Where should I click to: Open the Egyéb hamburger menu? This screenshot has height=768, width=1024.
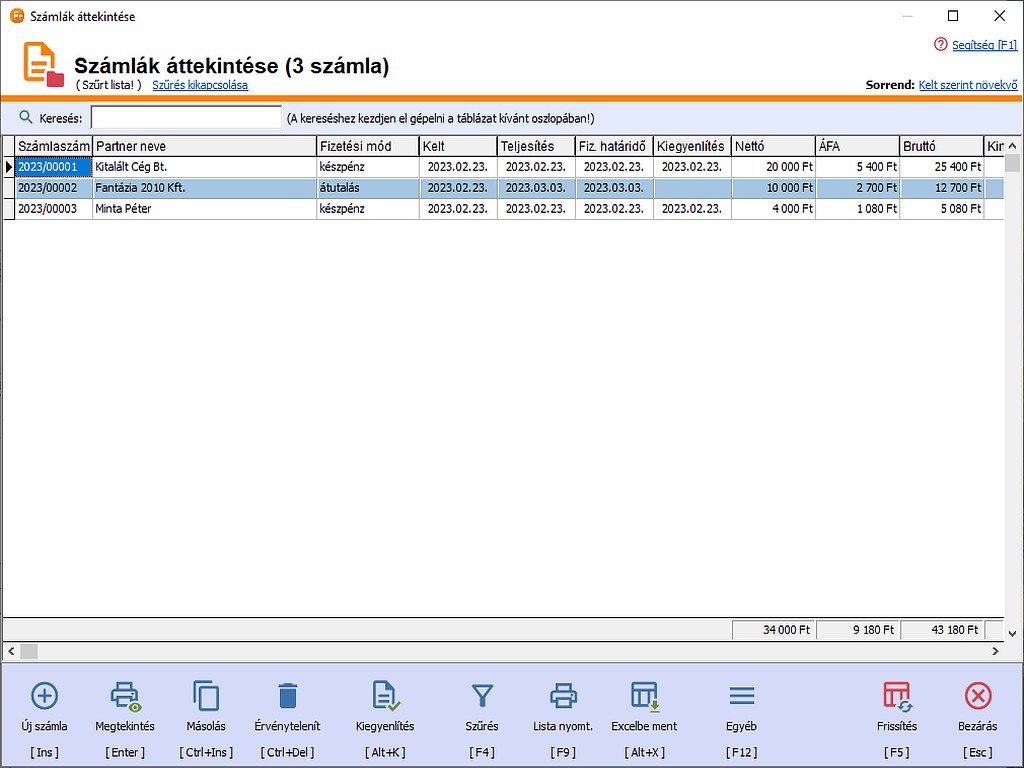click(x=741, y=696)
